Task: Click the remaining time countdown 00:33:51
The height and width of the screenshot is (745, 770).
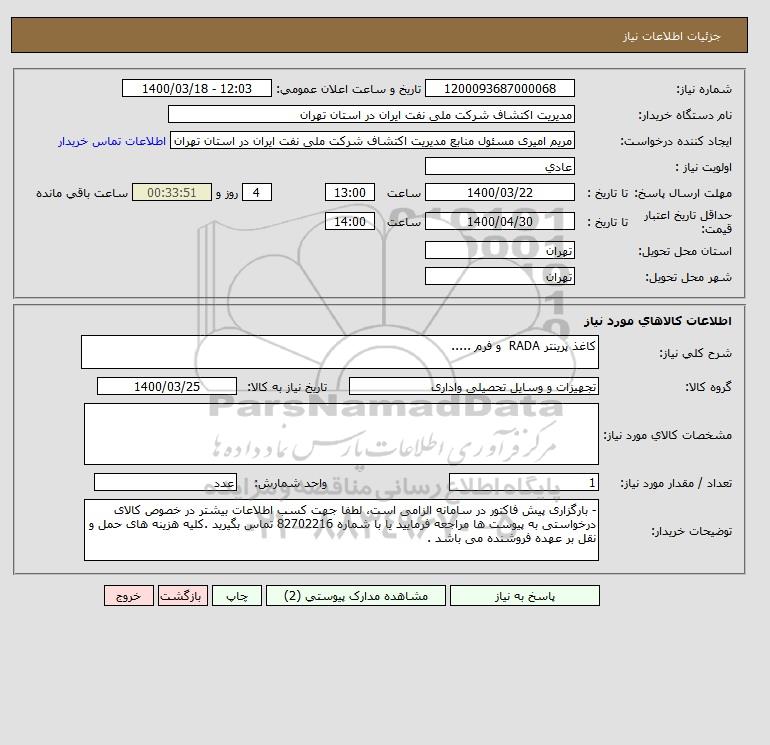Action: [172, 193]
